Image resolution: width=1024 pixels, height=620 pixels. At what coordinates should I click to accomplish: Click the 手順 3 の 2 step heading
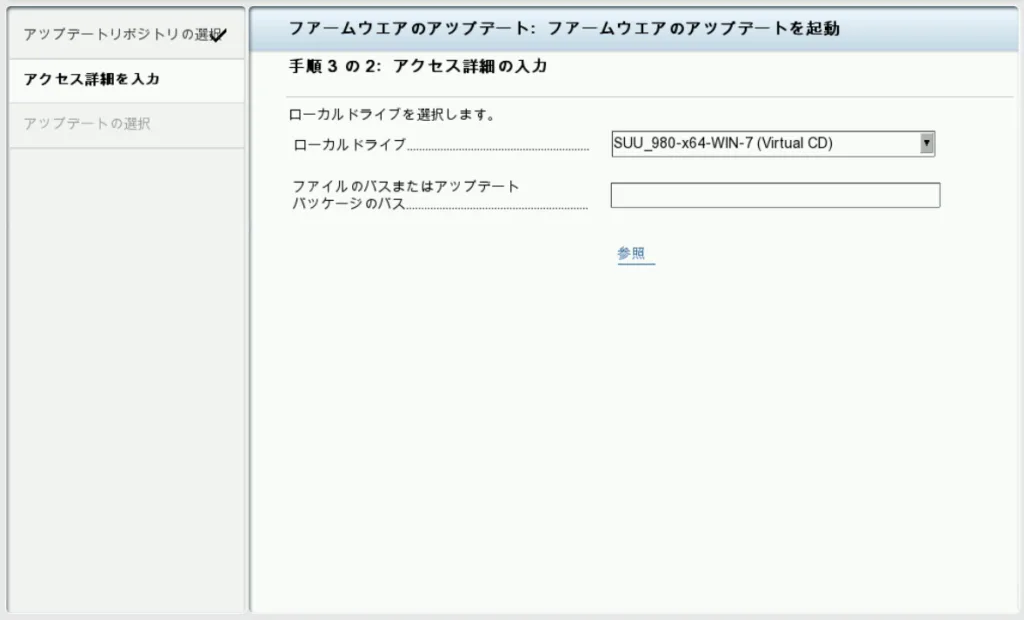[335, 67]
